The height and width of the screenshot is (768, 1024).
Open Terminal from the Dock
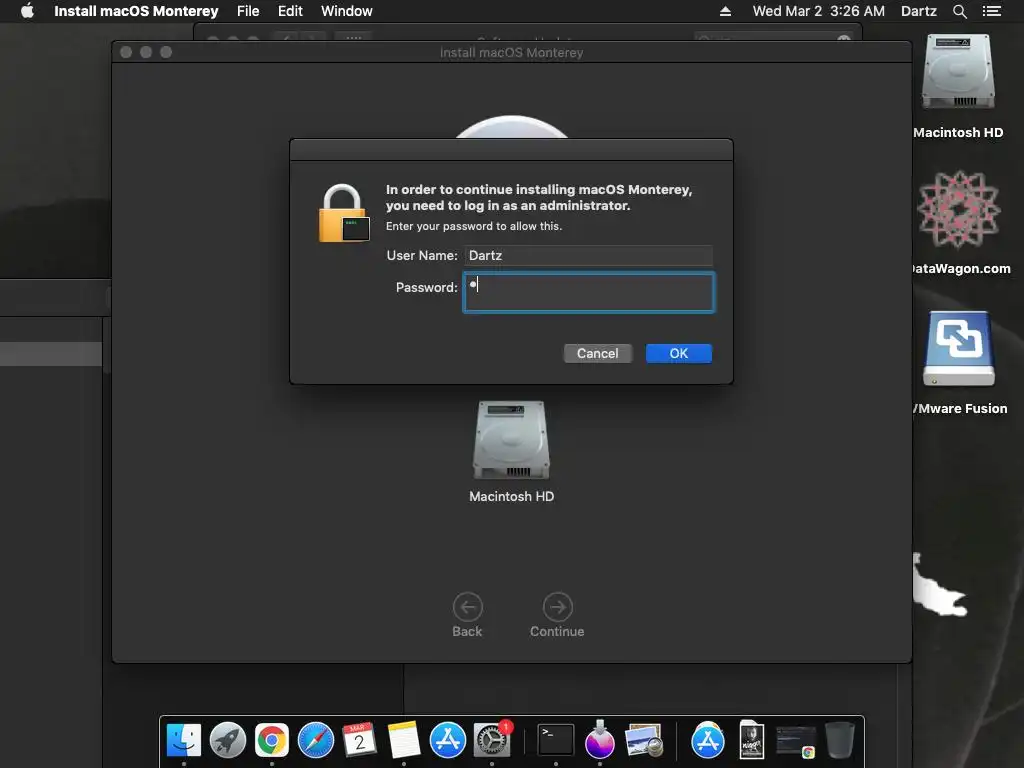tap(556, 741)
